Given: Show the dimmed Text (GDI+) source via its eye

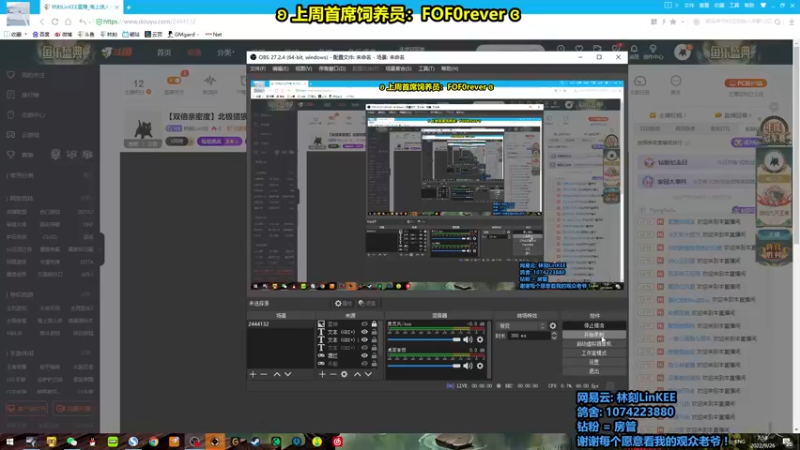Looking at the screenshot, I should (364, 348).
